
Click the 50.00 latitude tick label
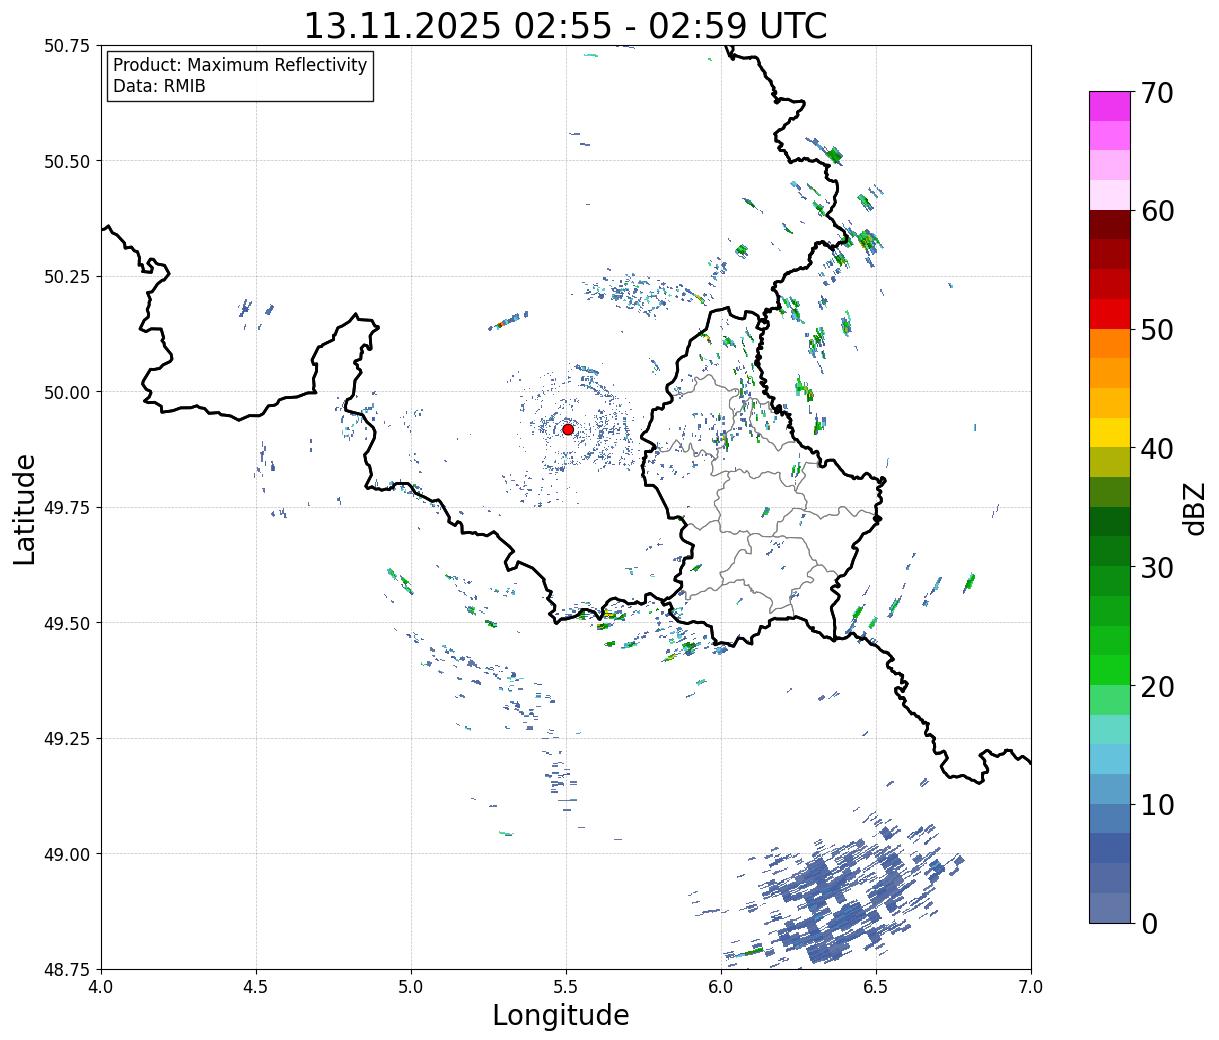(67, 392)
